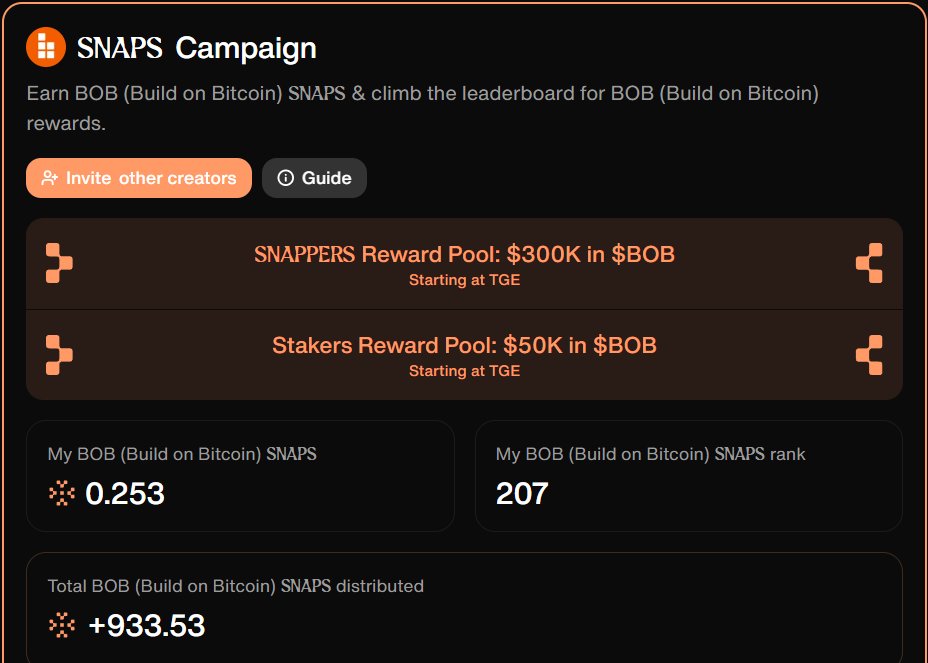Click the +933.53 distributed value

point(147,625)
